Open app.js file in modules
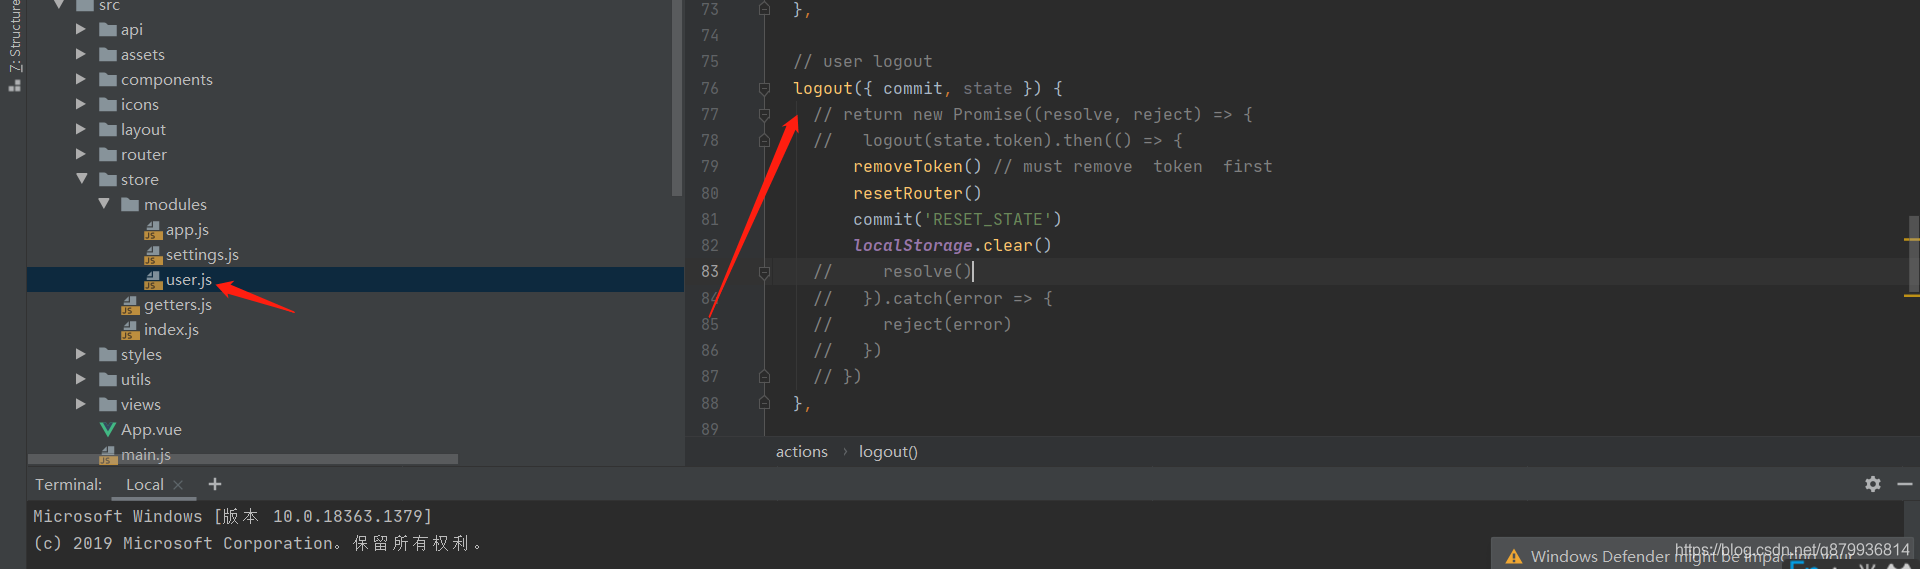The width and height of the screenshot is (1920, 569). click(x=187, y=229)
